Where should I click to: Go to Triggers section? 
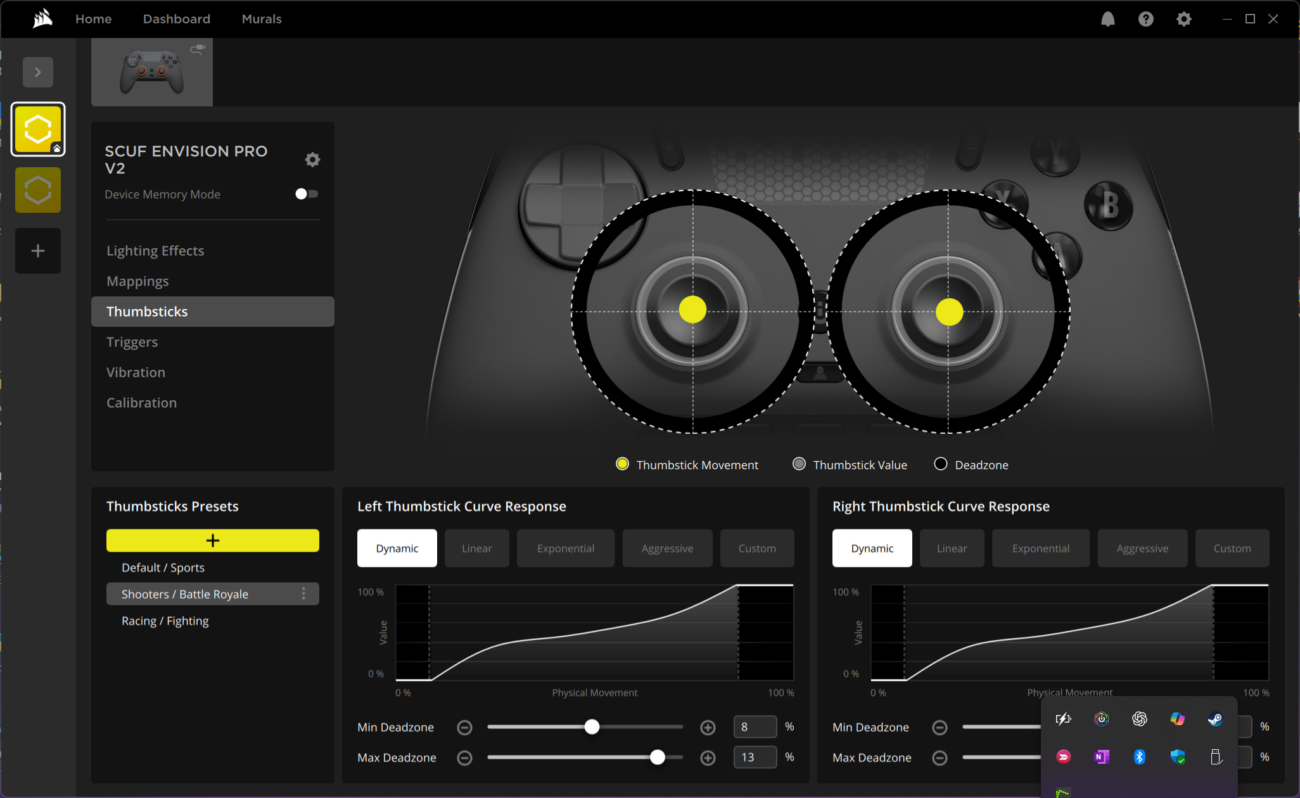pos(132,342)
